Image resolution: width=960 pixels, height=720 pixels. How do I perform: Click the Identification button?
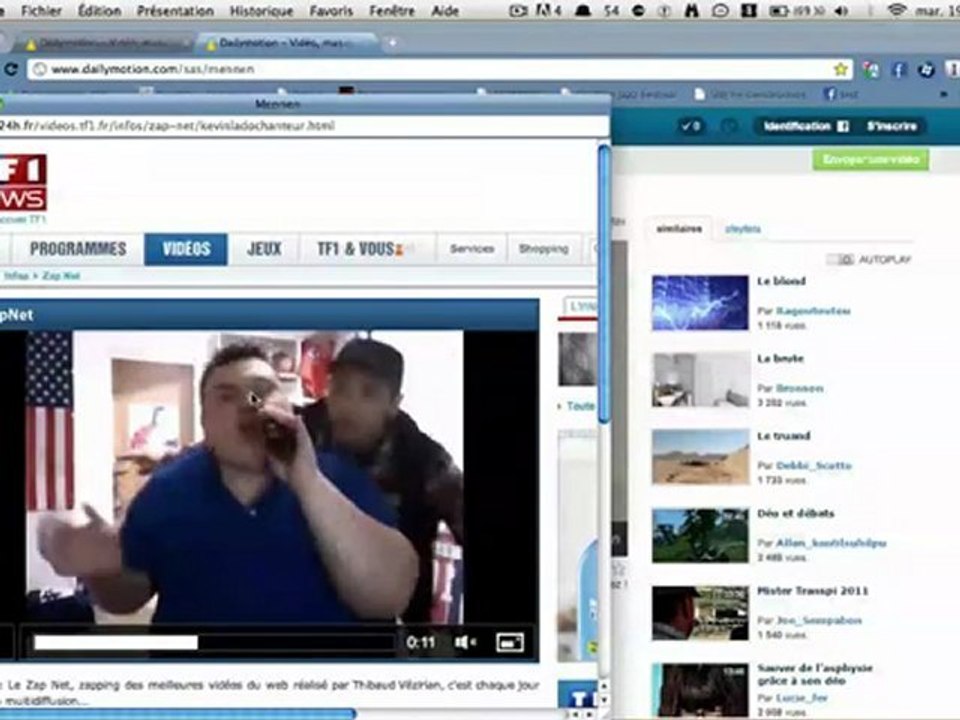click(x=804, y=126)
